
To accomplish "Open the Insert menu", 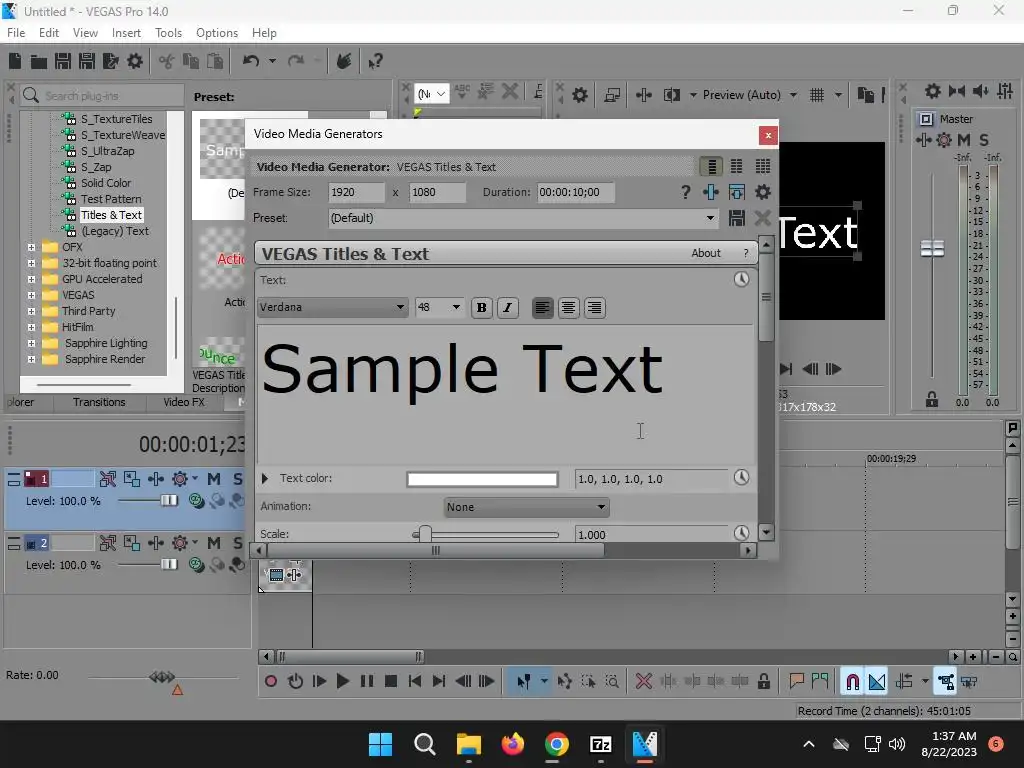I will pyautogui.click(x=126, y=33).
